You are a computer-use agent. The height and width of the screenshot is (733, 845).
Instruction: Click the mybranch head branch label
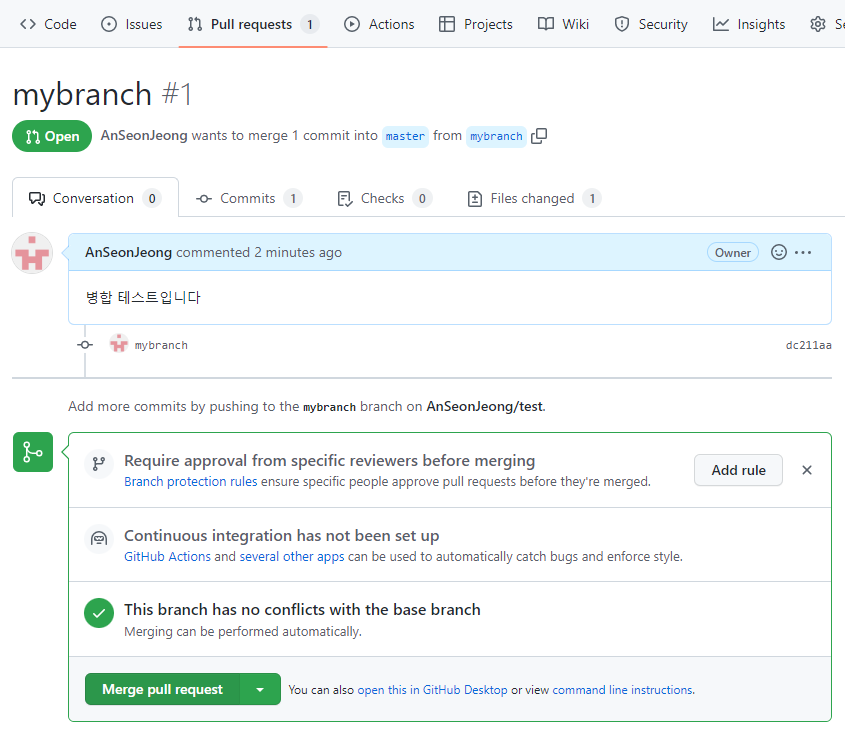tap(496, 136)
